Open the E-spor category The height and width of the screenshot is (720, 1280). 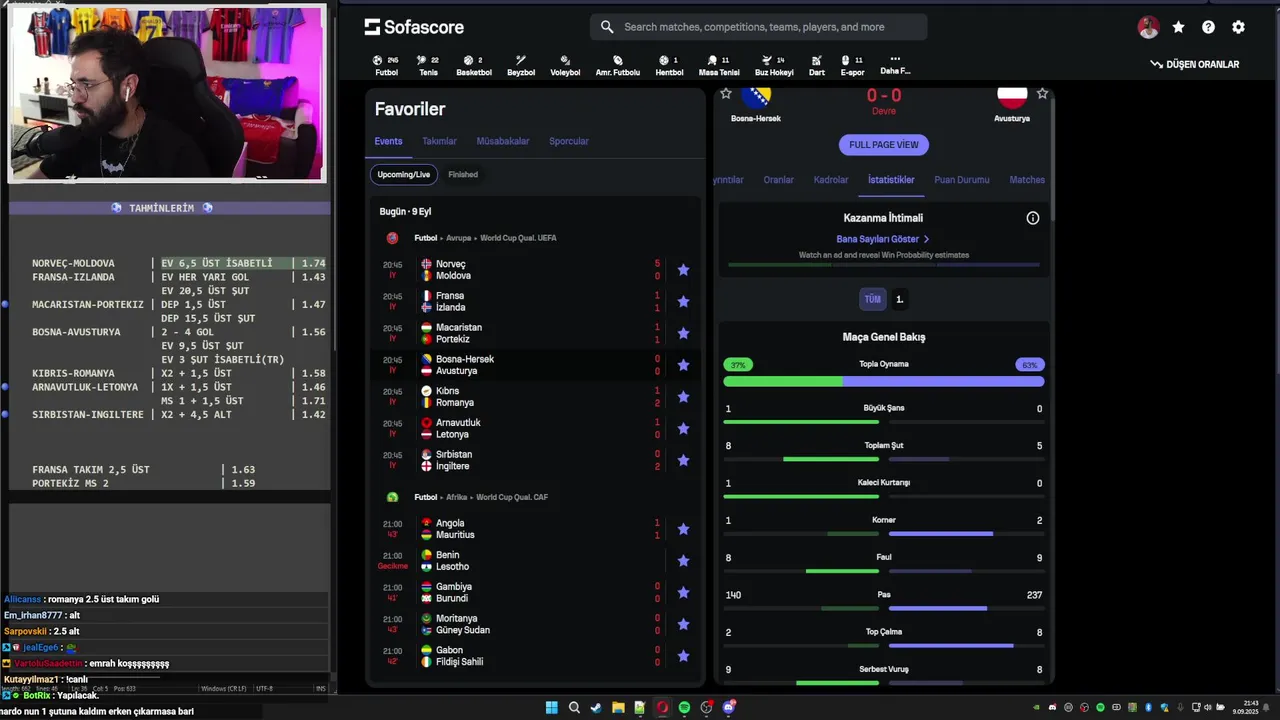[852, 66]
